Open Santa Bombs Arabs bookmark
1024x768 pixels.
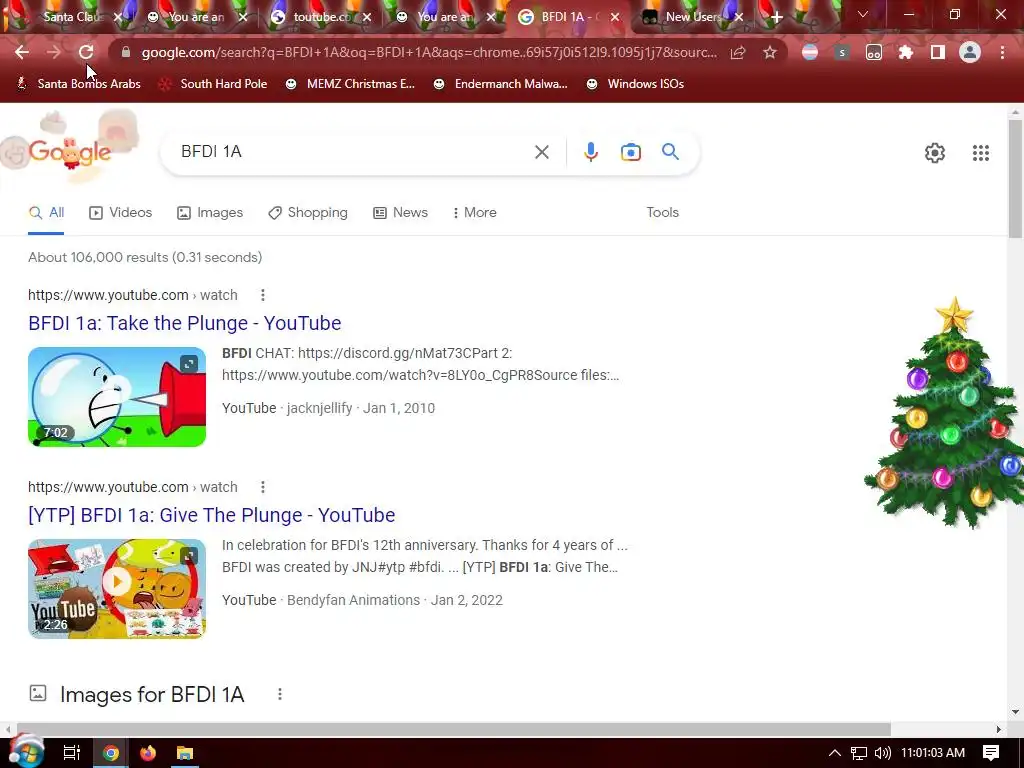click(x=78, y=84)
